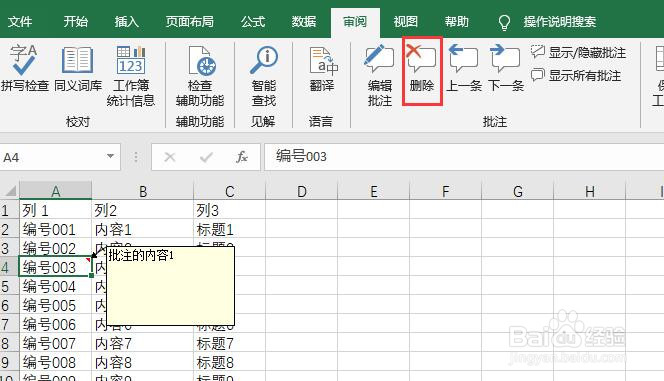Screen dimensions: 664x381
Task: Run the accessibility checker (检查辅助功能)
Action: click(199, 76)
